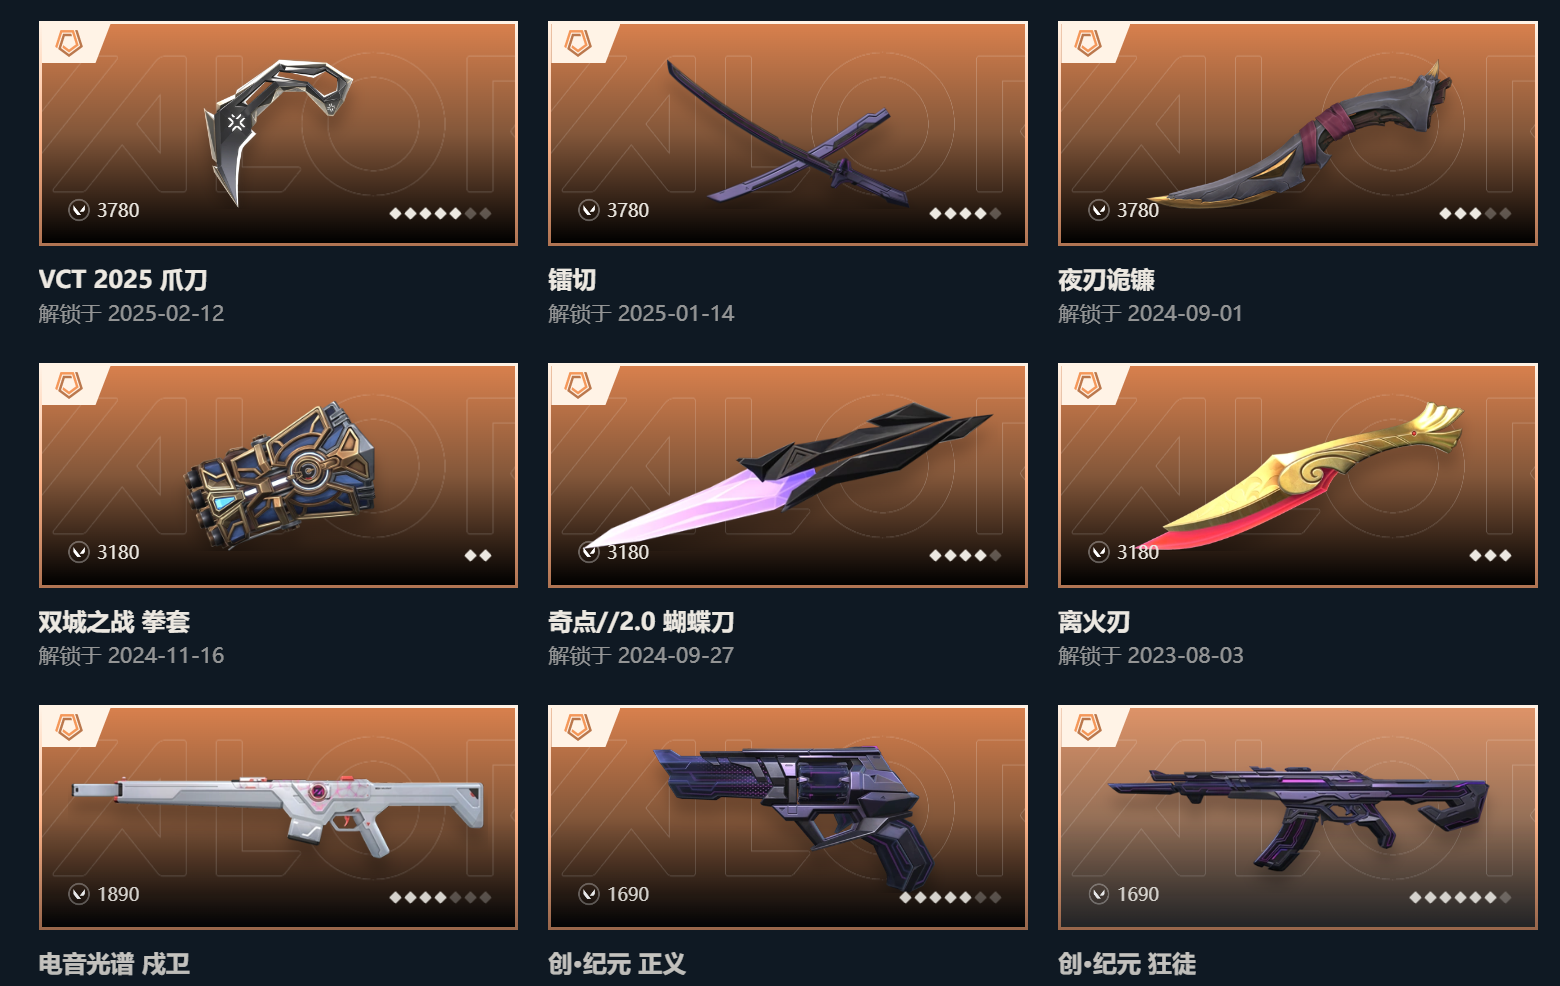Click the 双城之战 拳套 title text
The height and width of the screenshot is (986, 1560).
click(x=114, y=622)
